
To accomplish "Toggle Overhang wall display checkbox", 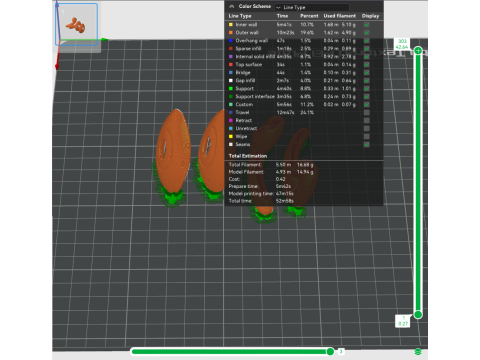I will click(367, 41).
